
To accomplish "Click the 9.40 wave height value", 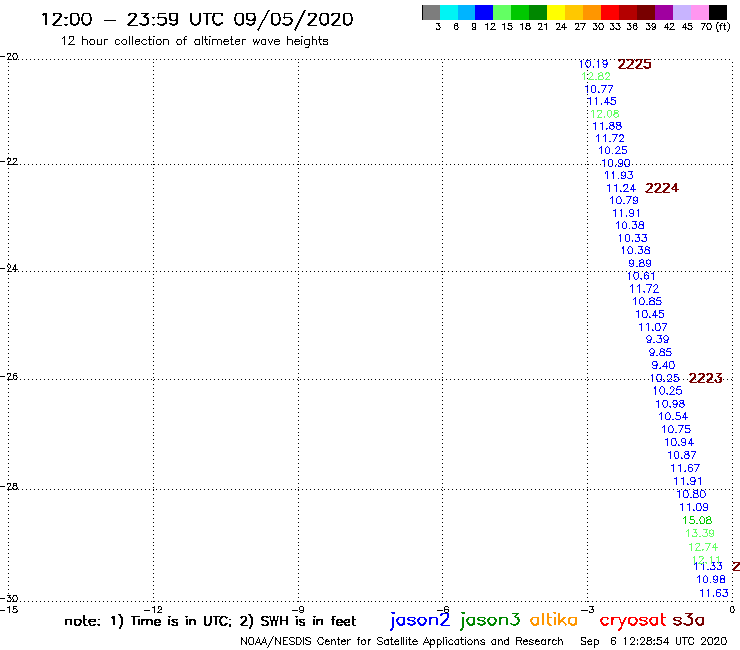I will 663,365.
